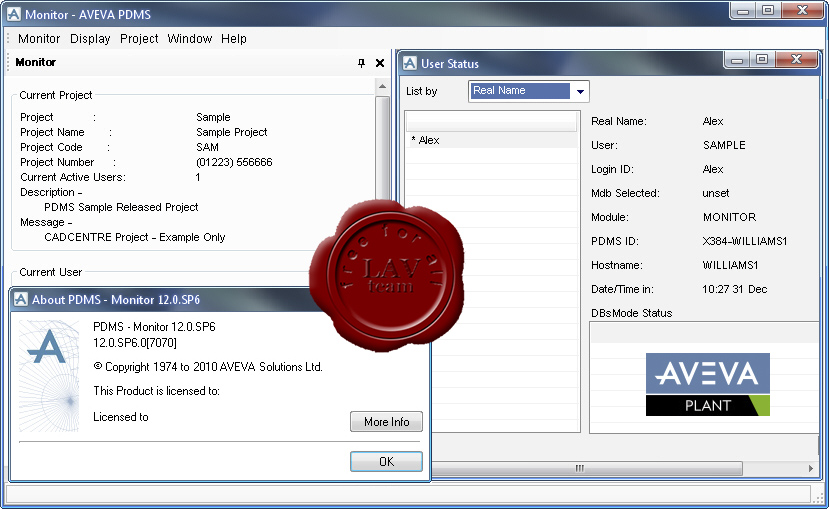Viewport: 829px width, 509px height.
Task: Click Date/Time in value 10:27 31 Dec
Action: click(x=734, y=289)
